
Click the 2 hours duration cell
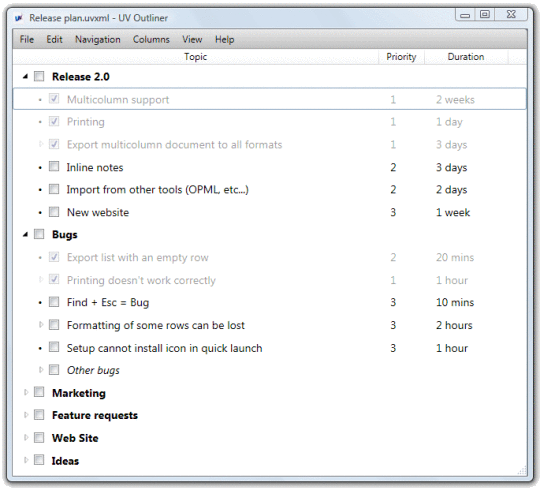tap(454, 325)
